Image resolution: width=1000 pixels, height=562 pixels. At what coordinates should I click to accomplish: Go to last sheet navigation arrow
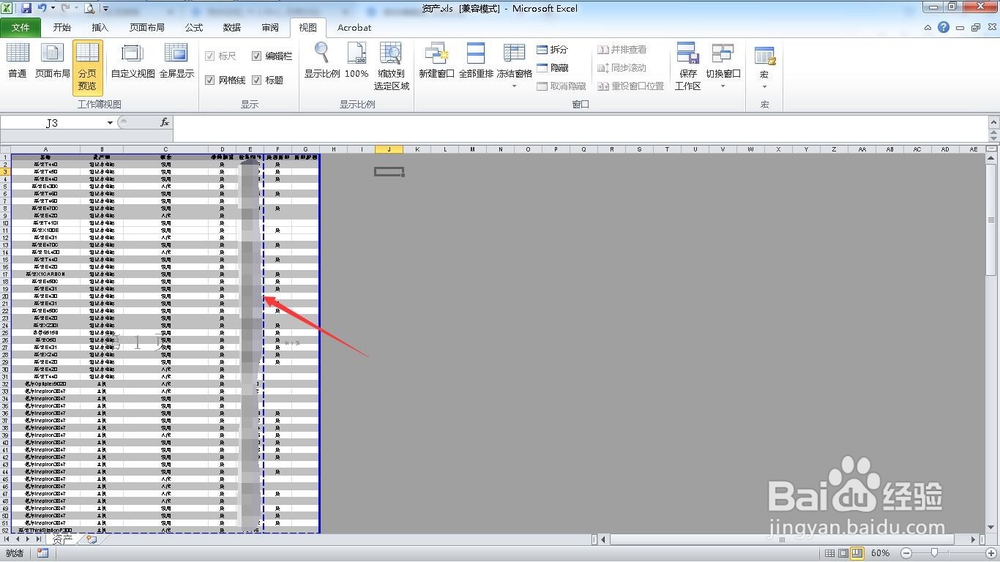[38, 540]
